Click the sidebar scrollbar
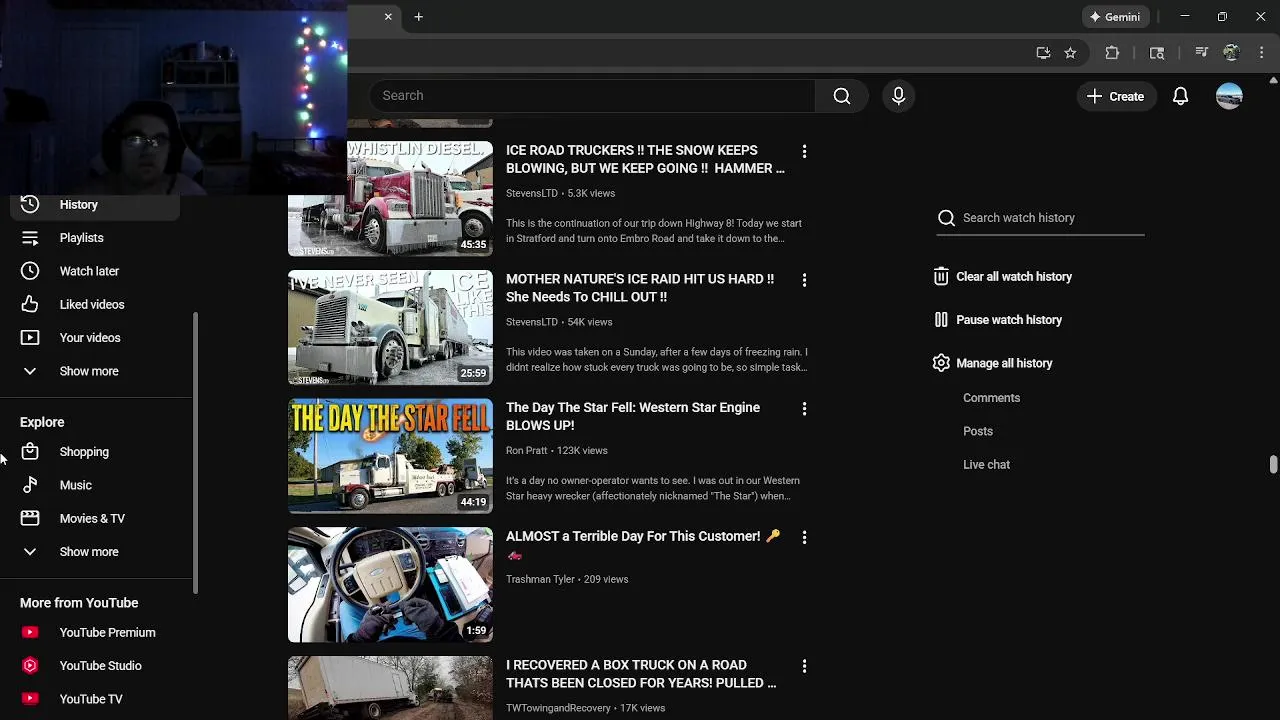Image resolution: width=1280 pixels, height=720 pixels. pyautogui.click(x=195, y=453)
